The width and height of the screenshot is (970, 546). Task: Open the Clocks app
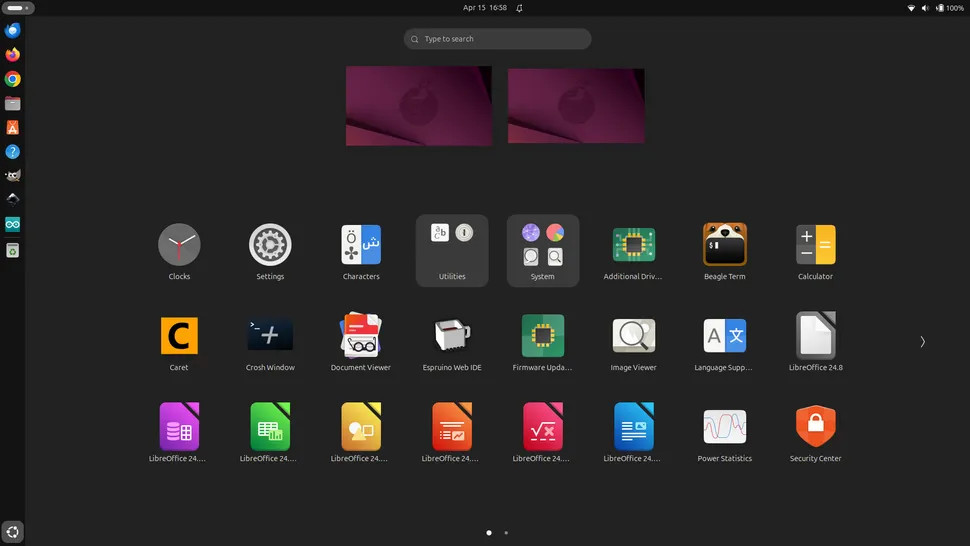point(179,245)
